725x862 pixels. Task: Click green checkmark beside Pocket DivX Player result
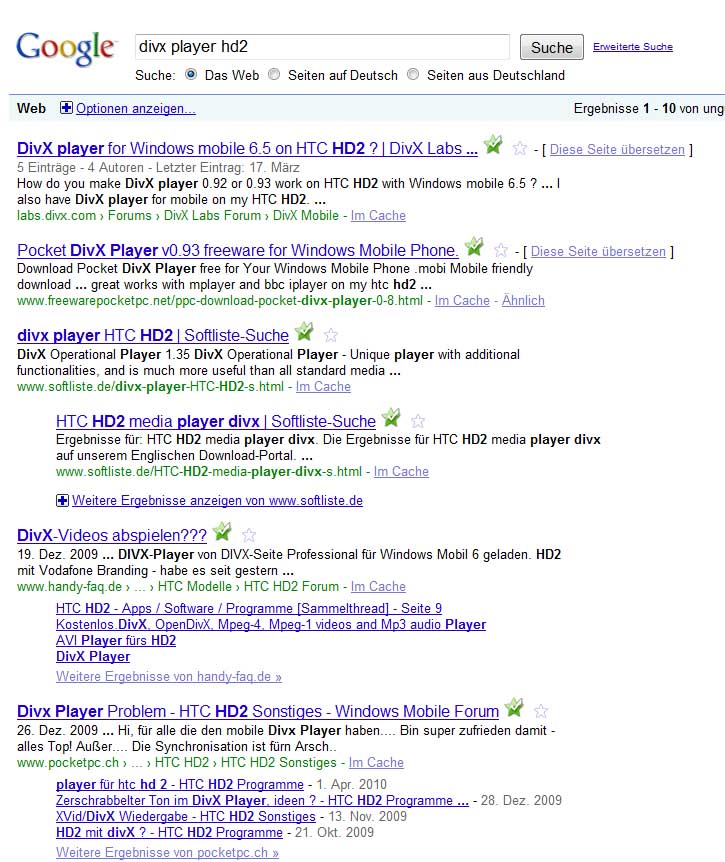[x=474, y=247]
